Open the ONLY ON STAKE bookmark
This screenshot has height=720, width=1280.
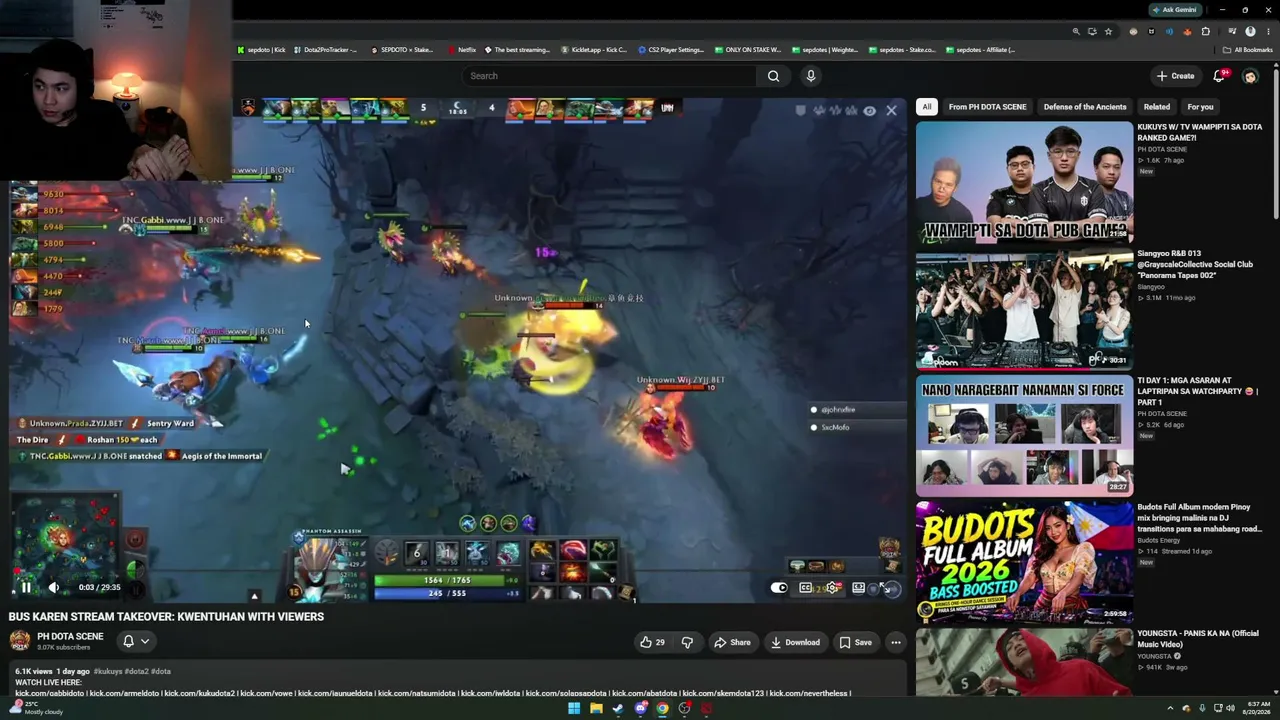coord(747,50)
